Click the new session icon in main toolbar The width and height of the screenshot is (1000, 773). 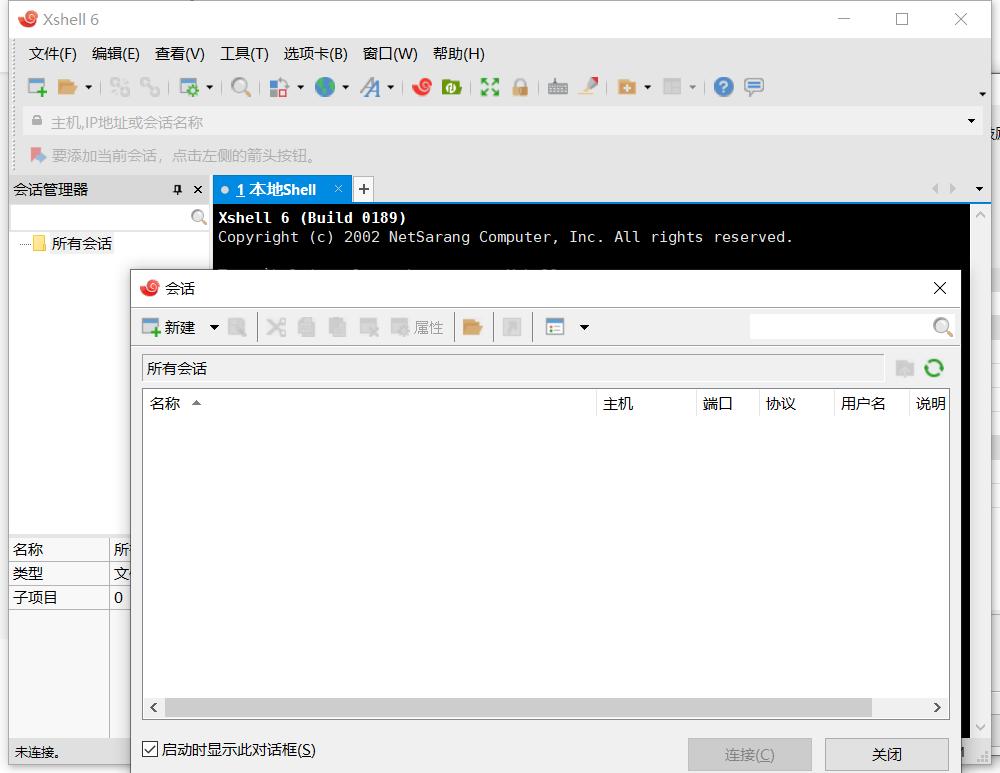coord(37,87)
